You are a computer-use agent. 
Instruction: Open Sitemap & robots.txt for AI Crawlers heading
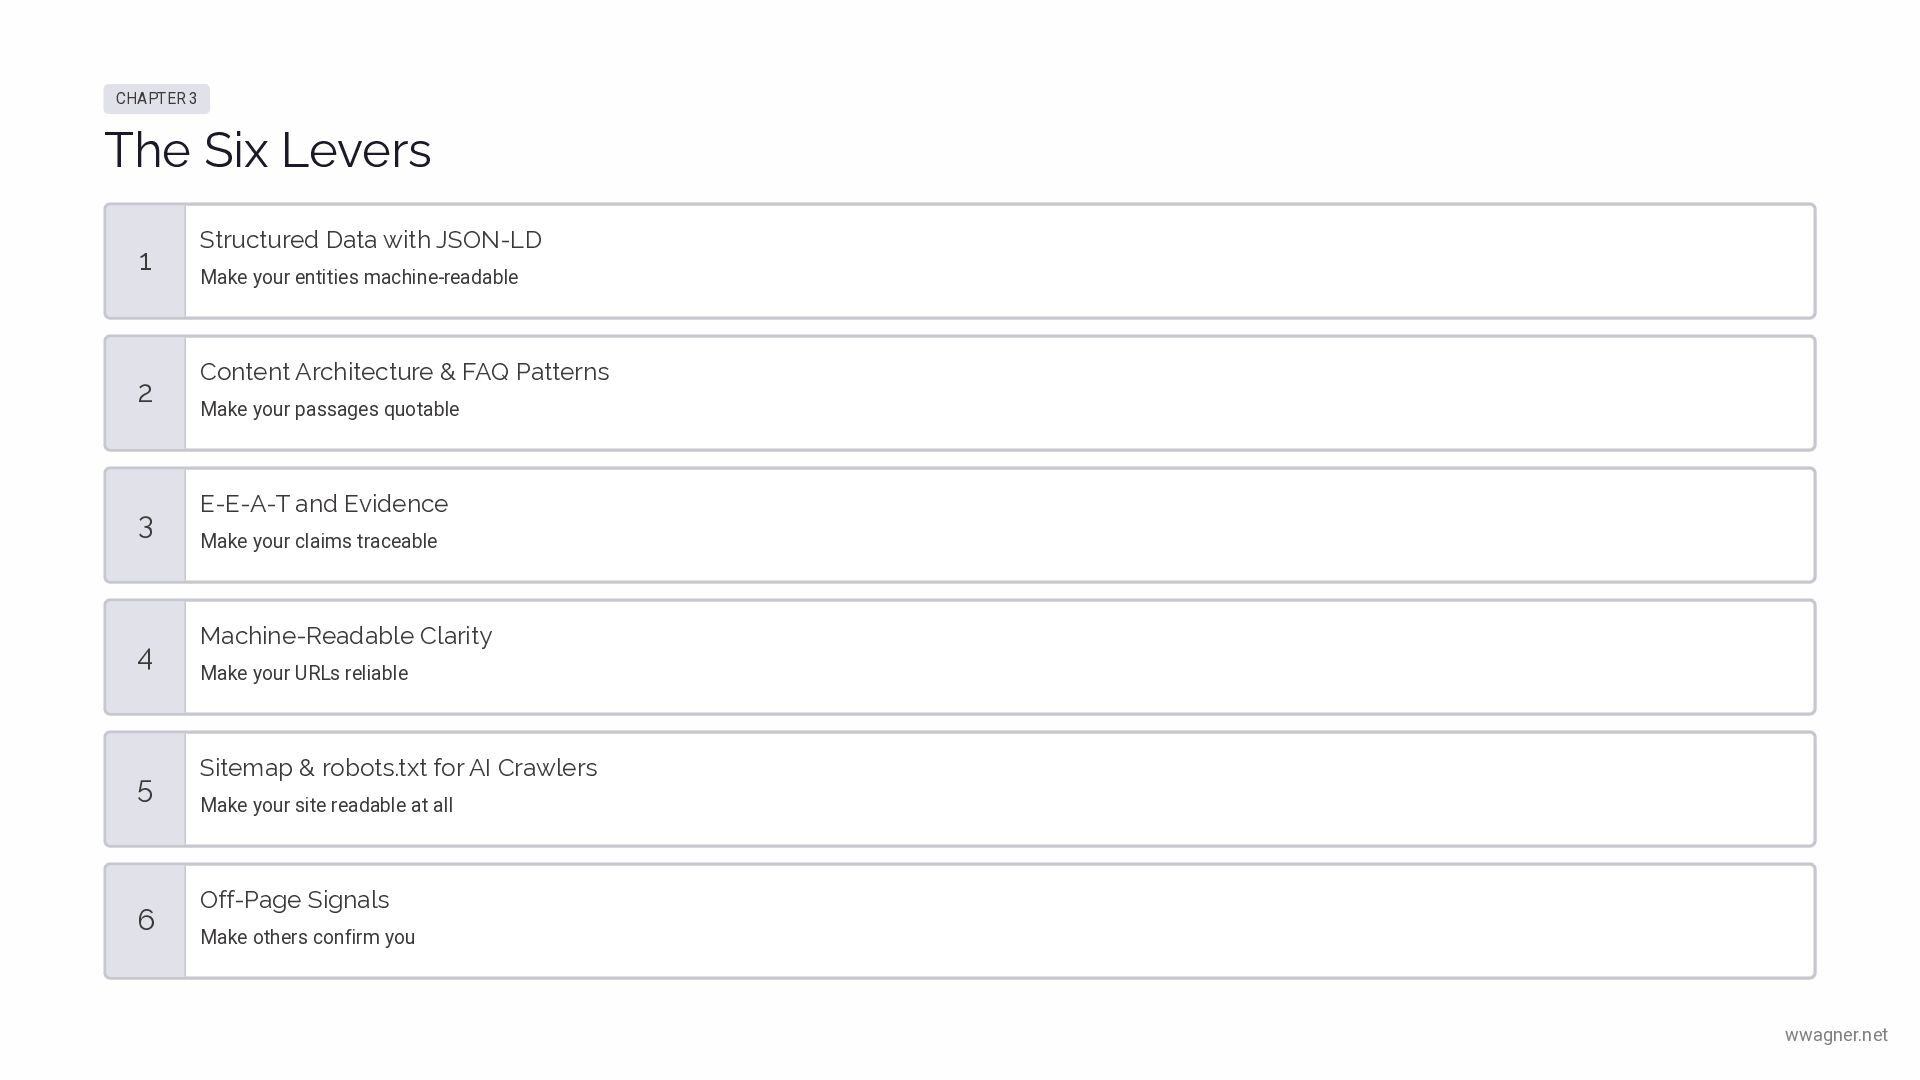point(398,768)
